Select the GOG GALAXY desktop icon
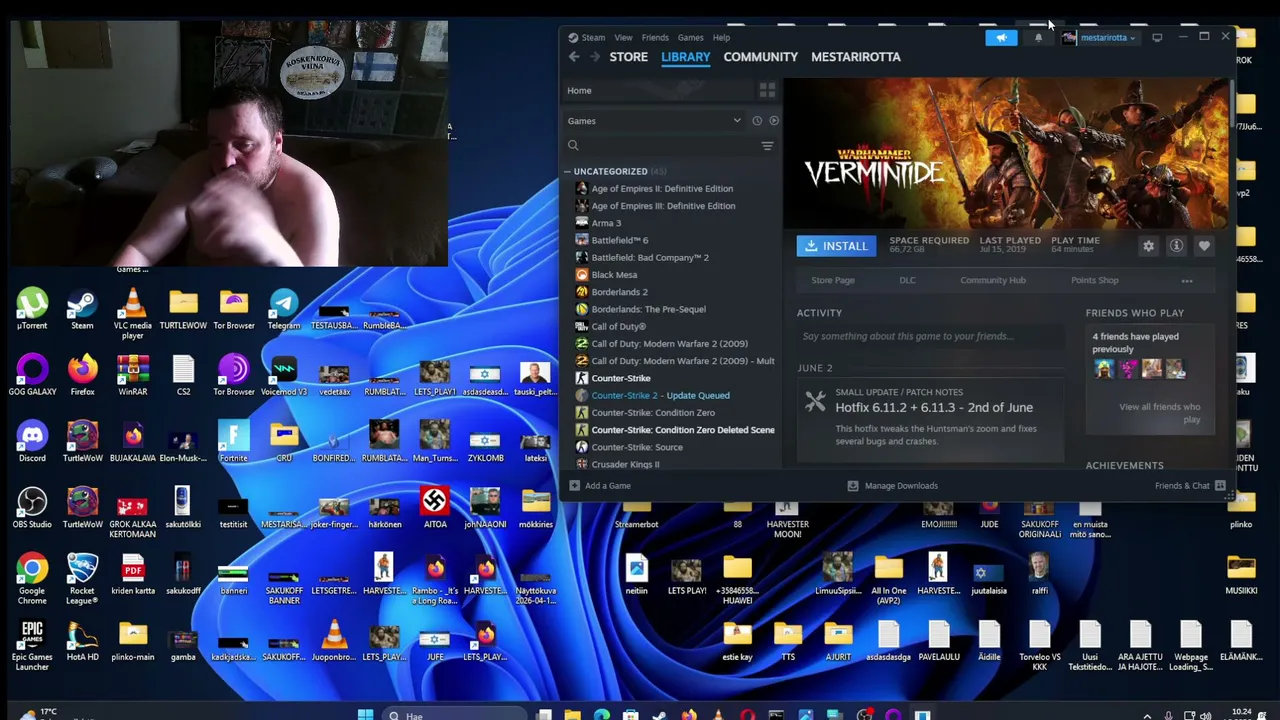This screenshot has width=1280, height=720. [32, 376]
